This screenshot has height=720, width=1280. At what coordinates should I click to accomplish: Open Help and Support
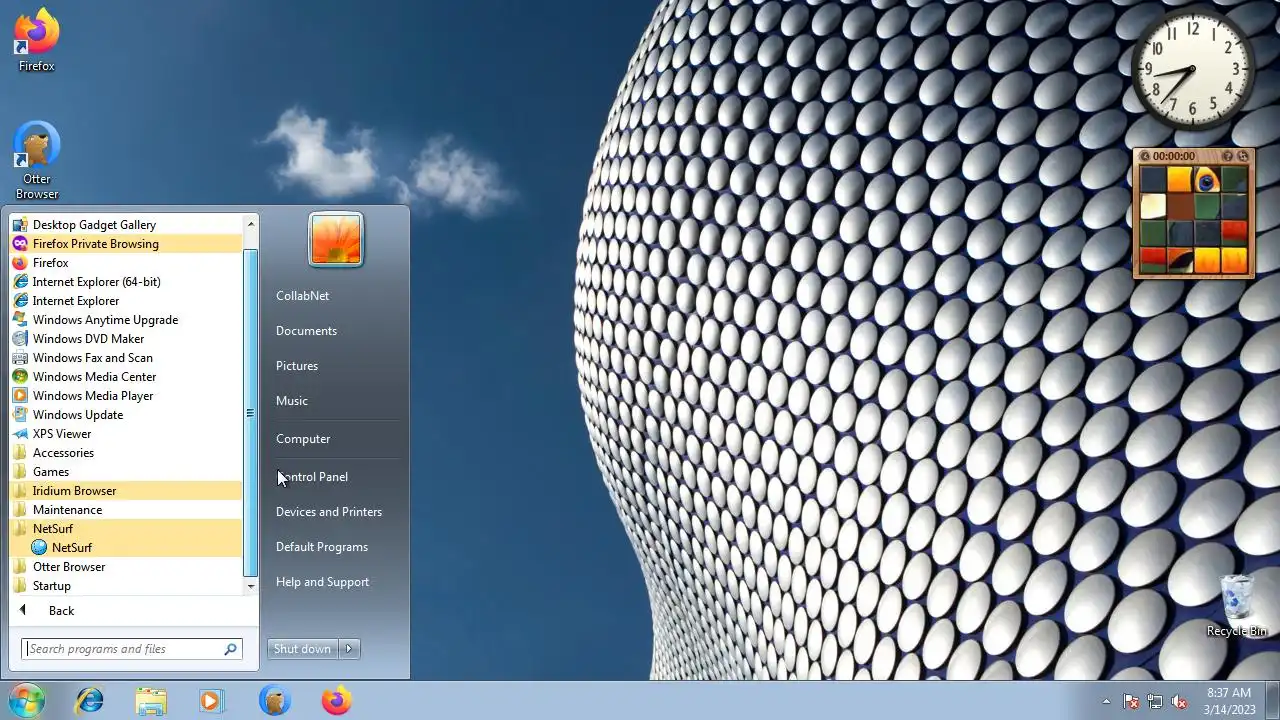tap(336, 582)
